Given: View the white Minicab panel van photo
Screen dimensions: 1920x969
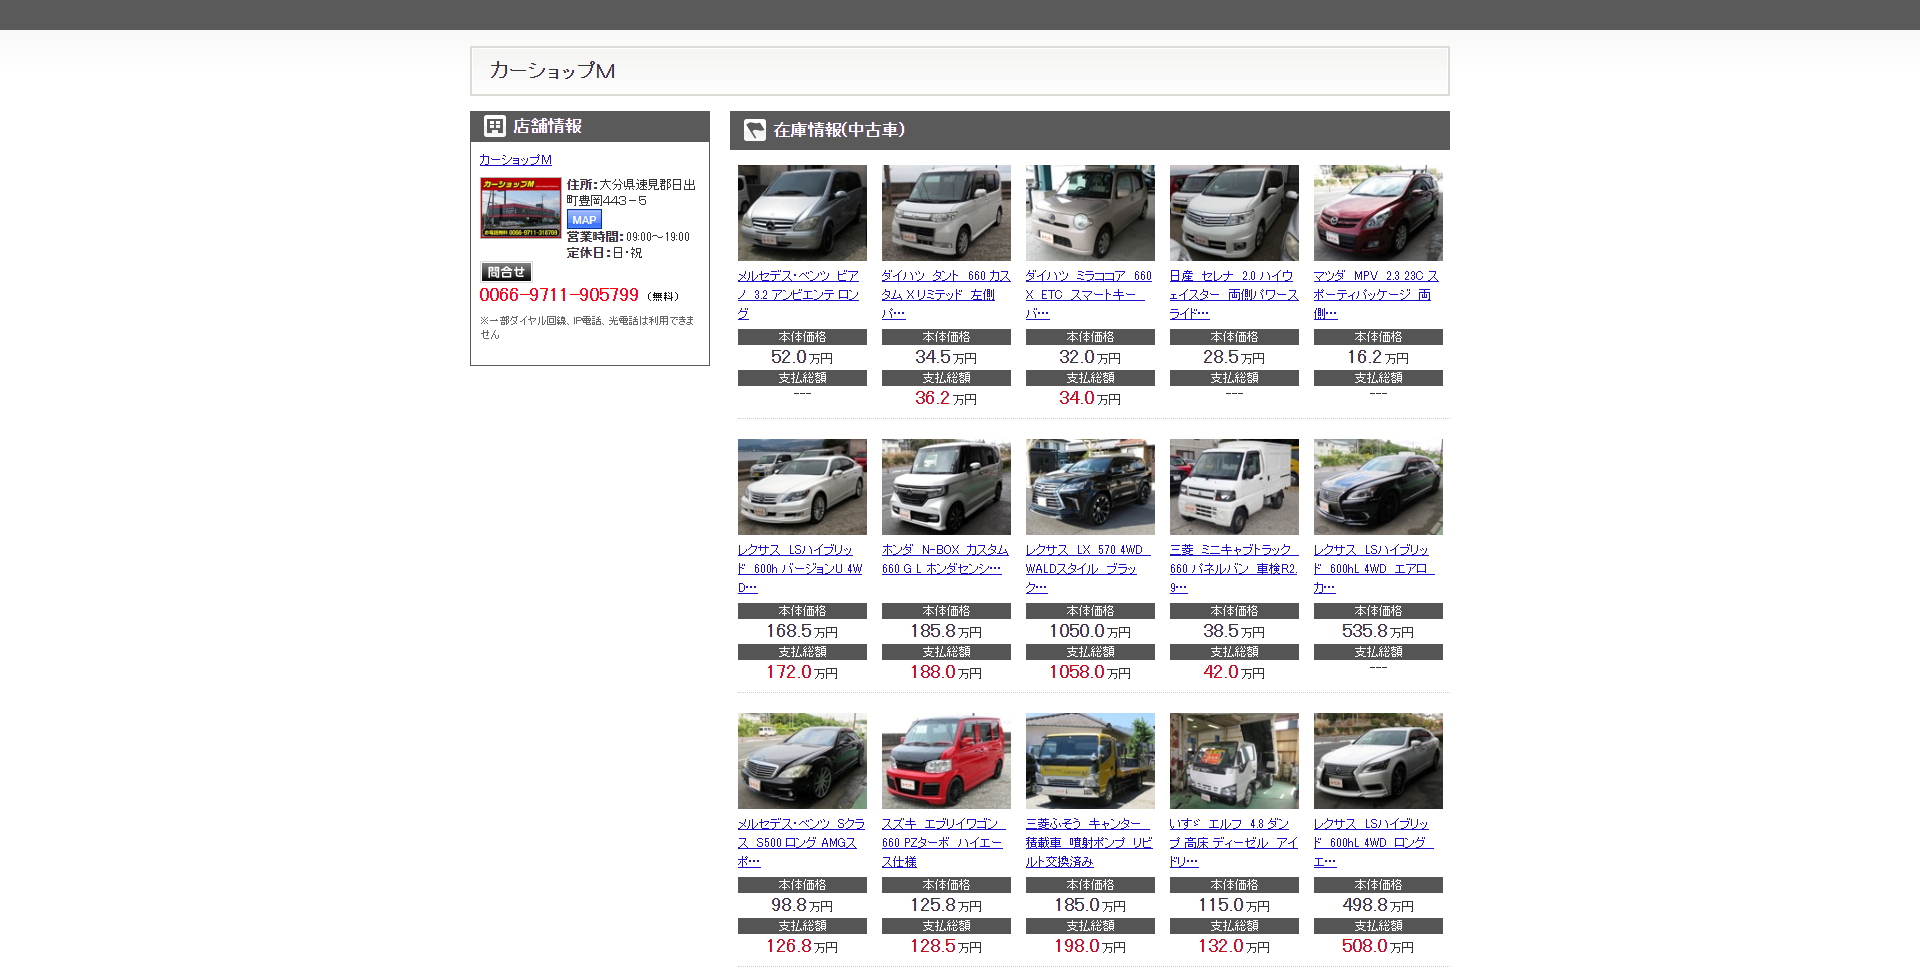Looking at the screenshot, I should pos(1234,487).
